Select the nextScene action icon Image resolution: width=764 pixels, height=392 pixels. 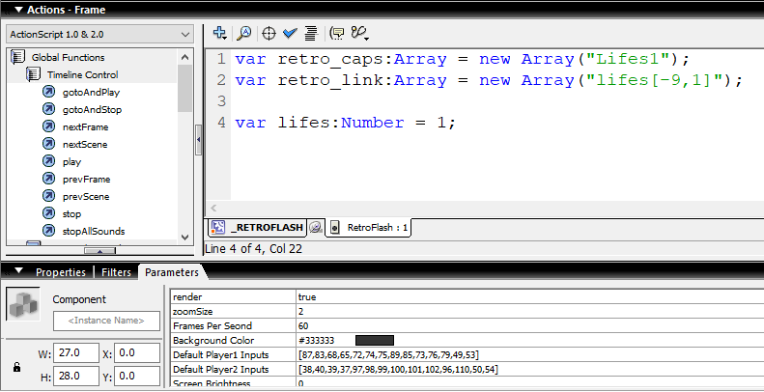(x=48, y=144)
